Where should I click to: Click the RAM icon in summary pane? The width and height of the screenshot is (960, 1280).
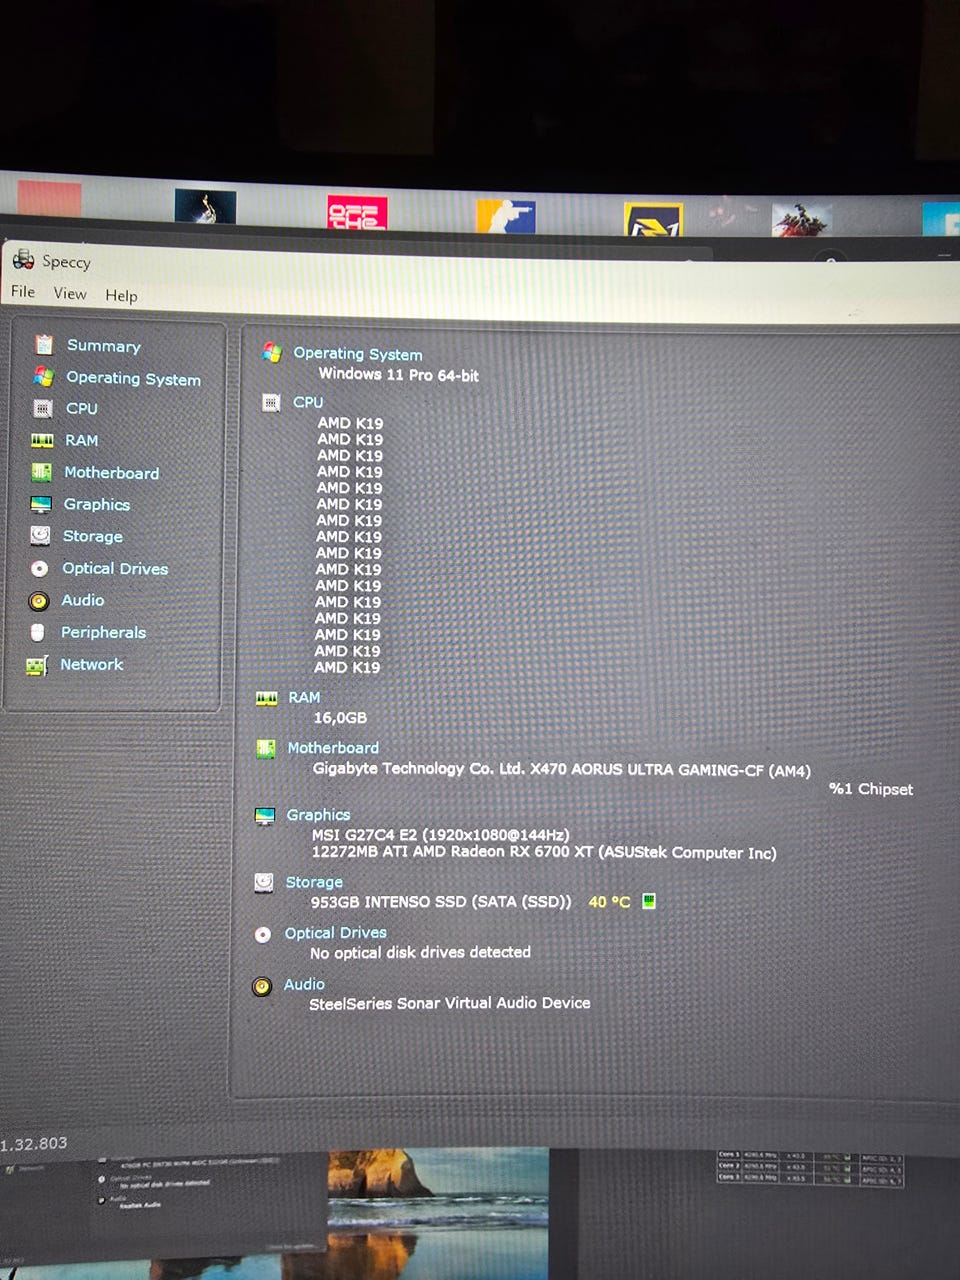[266, 698]
